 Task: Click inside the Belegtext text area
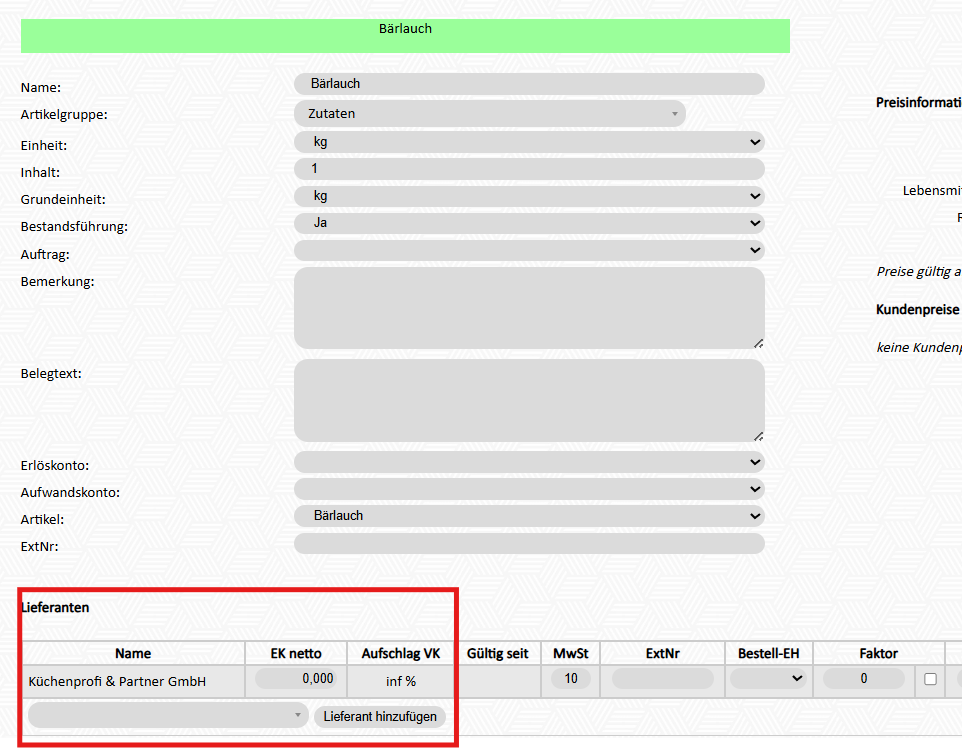pyautogui.click(x=529, y=400)
